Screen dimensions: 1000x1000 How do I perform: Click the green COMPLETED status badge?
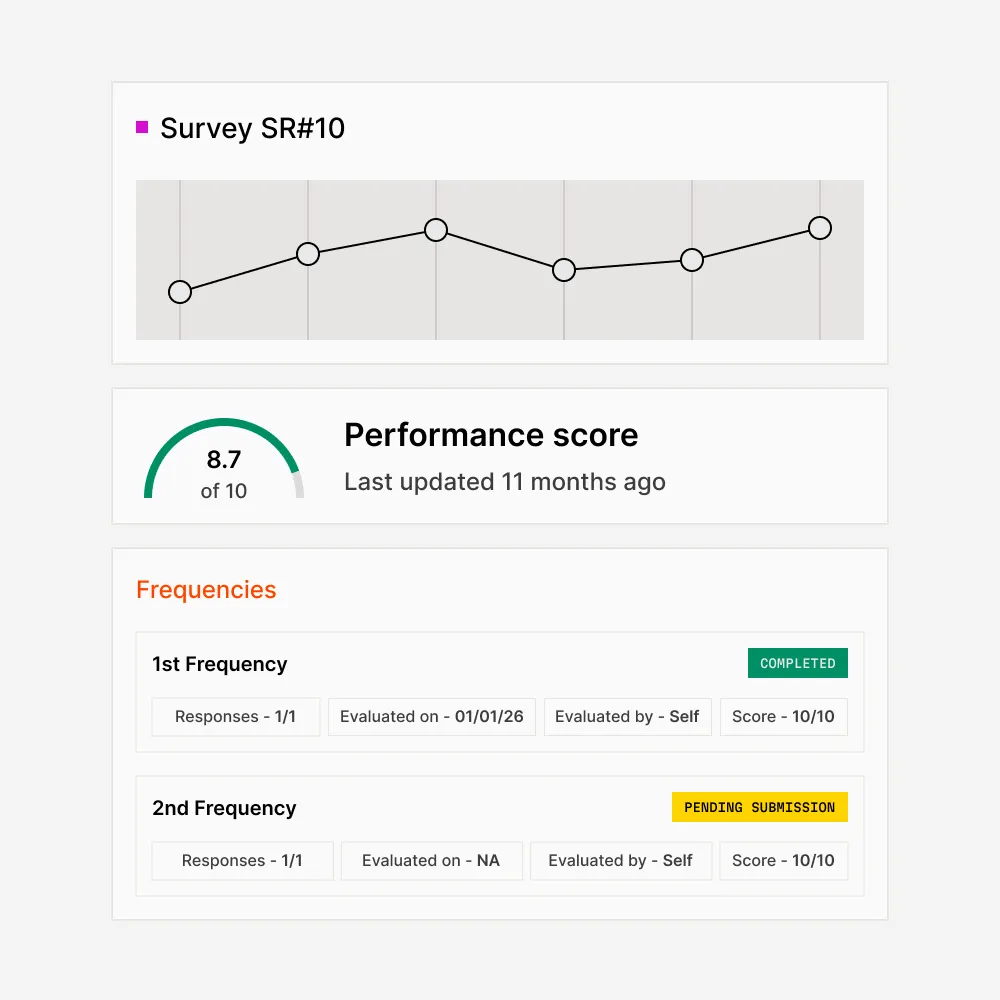point(798,663)
